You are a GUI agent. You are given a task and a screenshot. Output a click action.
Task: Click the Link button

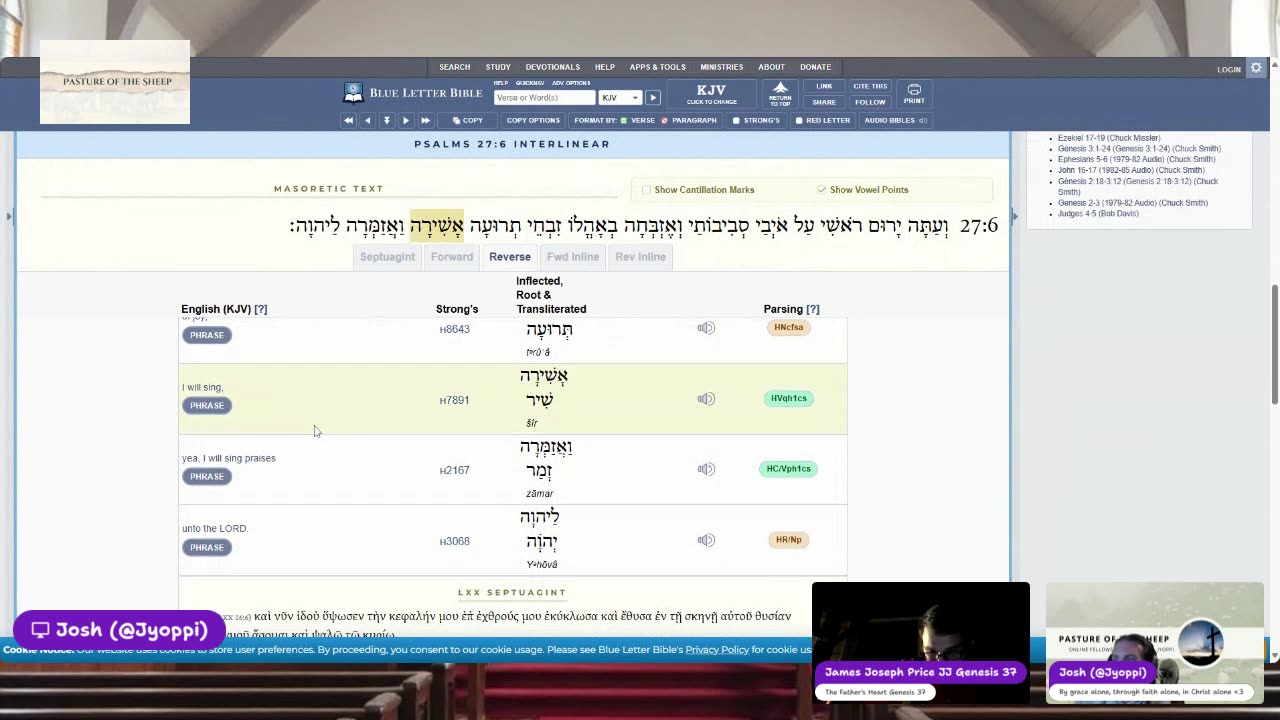coord(824,86)
